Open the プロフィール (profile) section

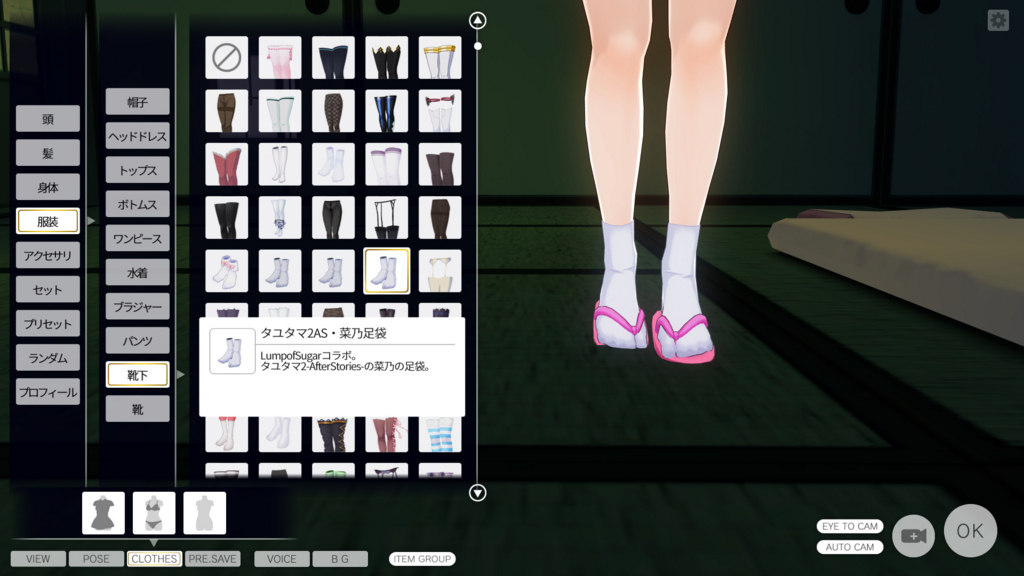point(48,392)
